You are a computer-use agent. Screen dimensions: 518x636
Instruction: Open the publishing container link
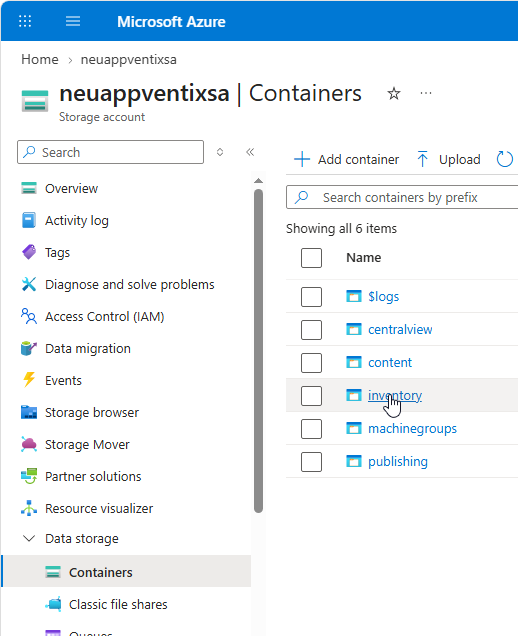(398, 462)
